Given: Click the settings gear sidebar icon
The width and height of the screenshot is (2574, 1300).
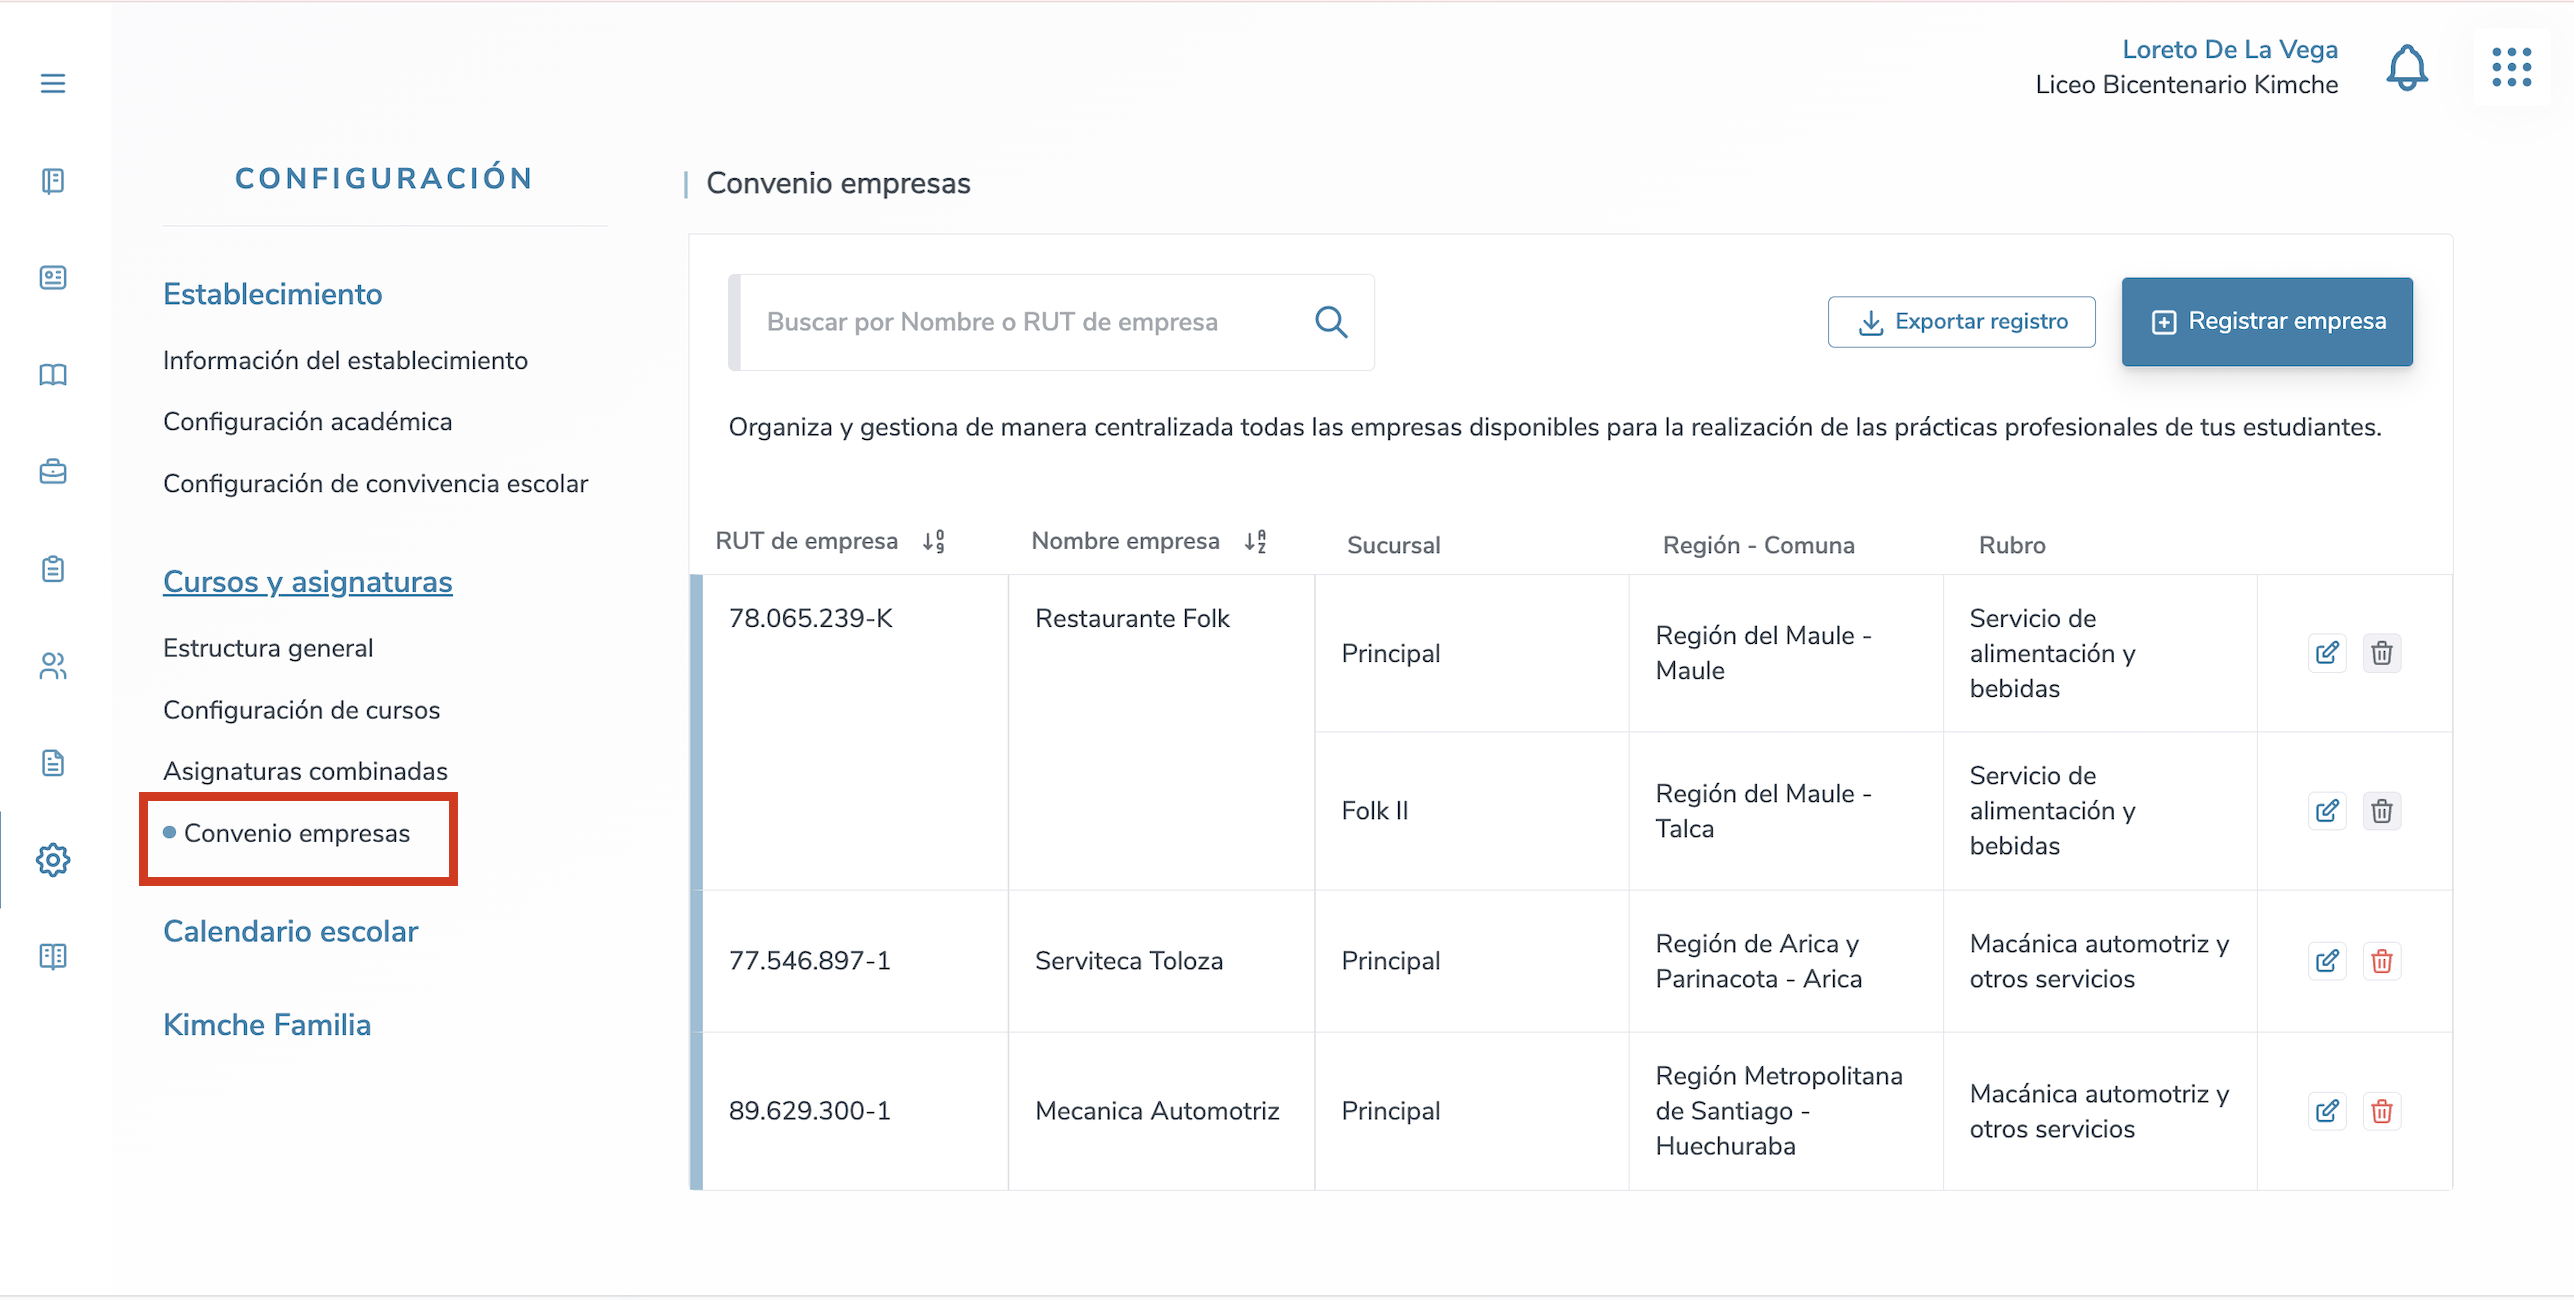Looking at the screenshot, I should click(x=53, y=859).
